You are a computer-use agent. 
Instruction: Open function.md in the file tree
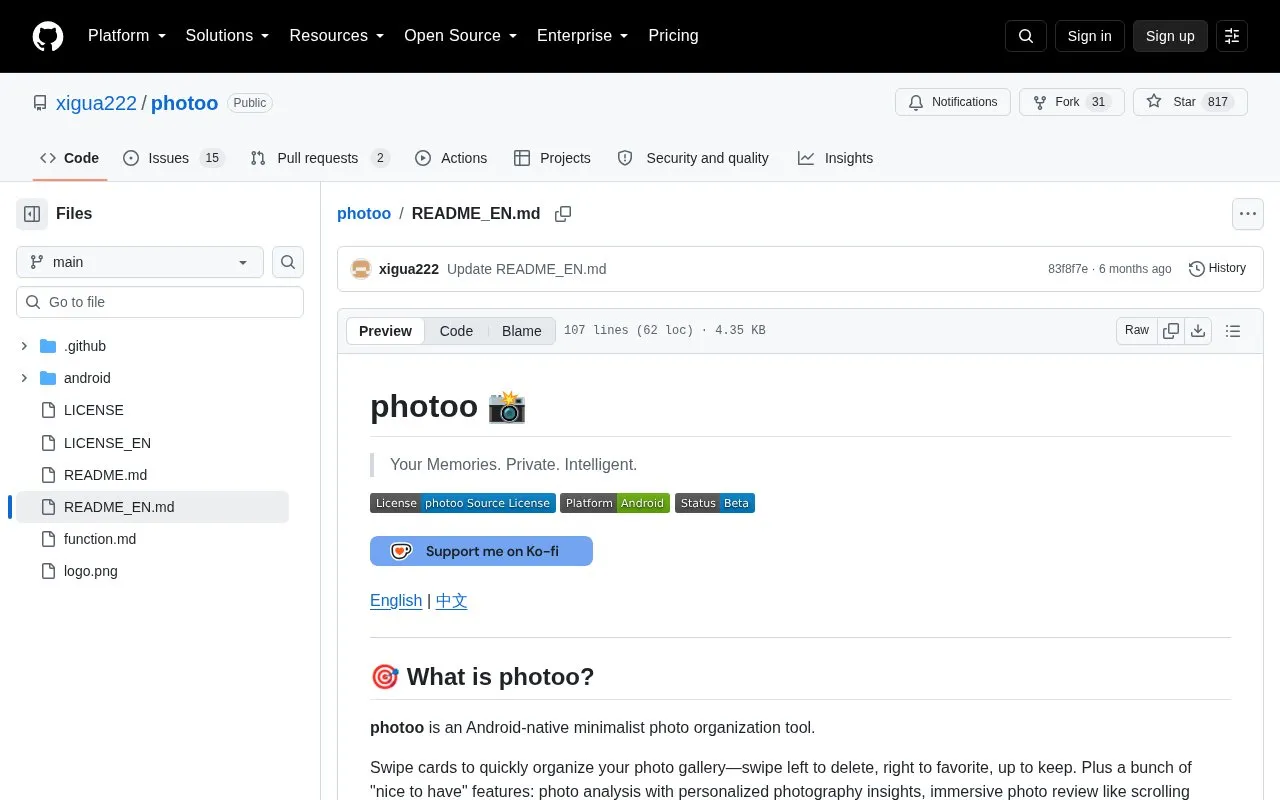tap(100, 539)
